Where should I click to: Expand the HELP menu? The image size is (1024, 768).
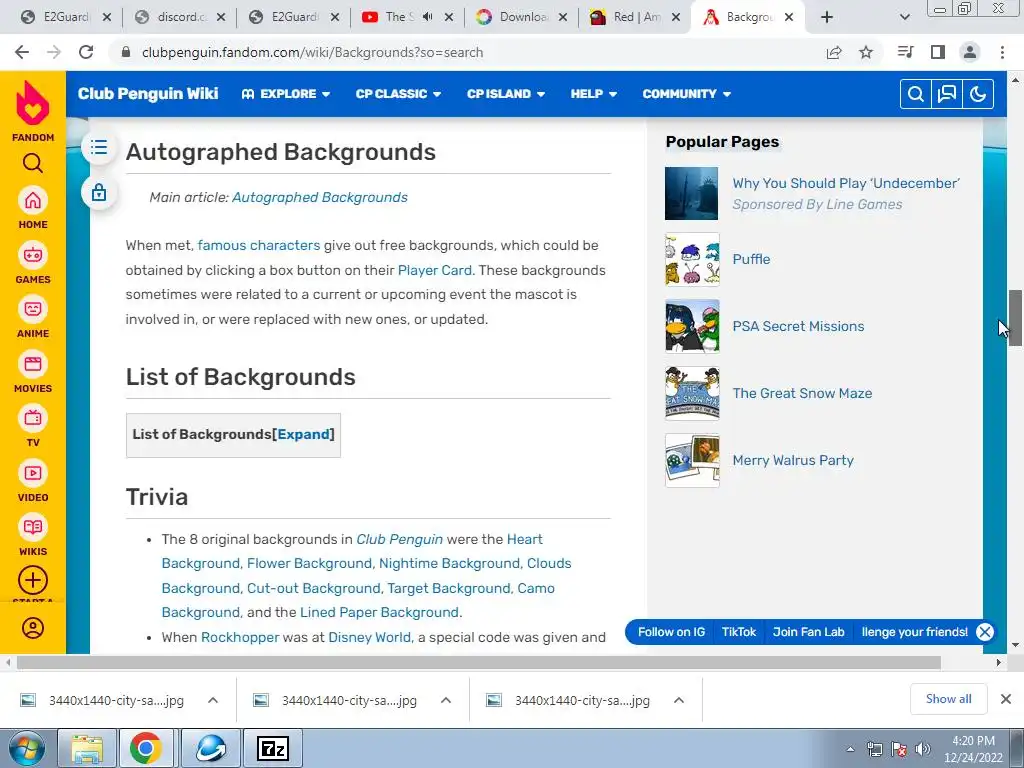coord(594,94)
